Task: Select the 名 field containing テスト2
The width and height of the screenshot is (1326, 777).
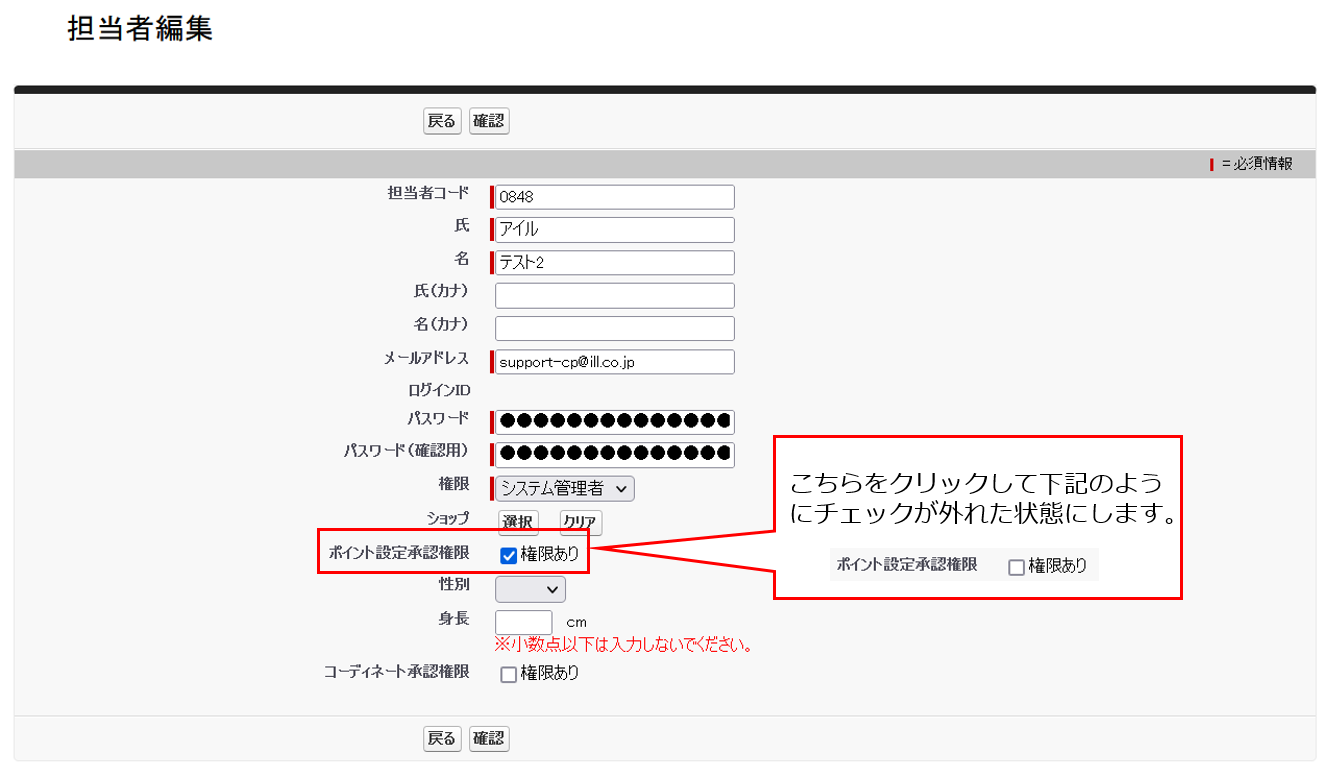Action: click(614, 263)
